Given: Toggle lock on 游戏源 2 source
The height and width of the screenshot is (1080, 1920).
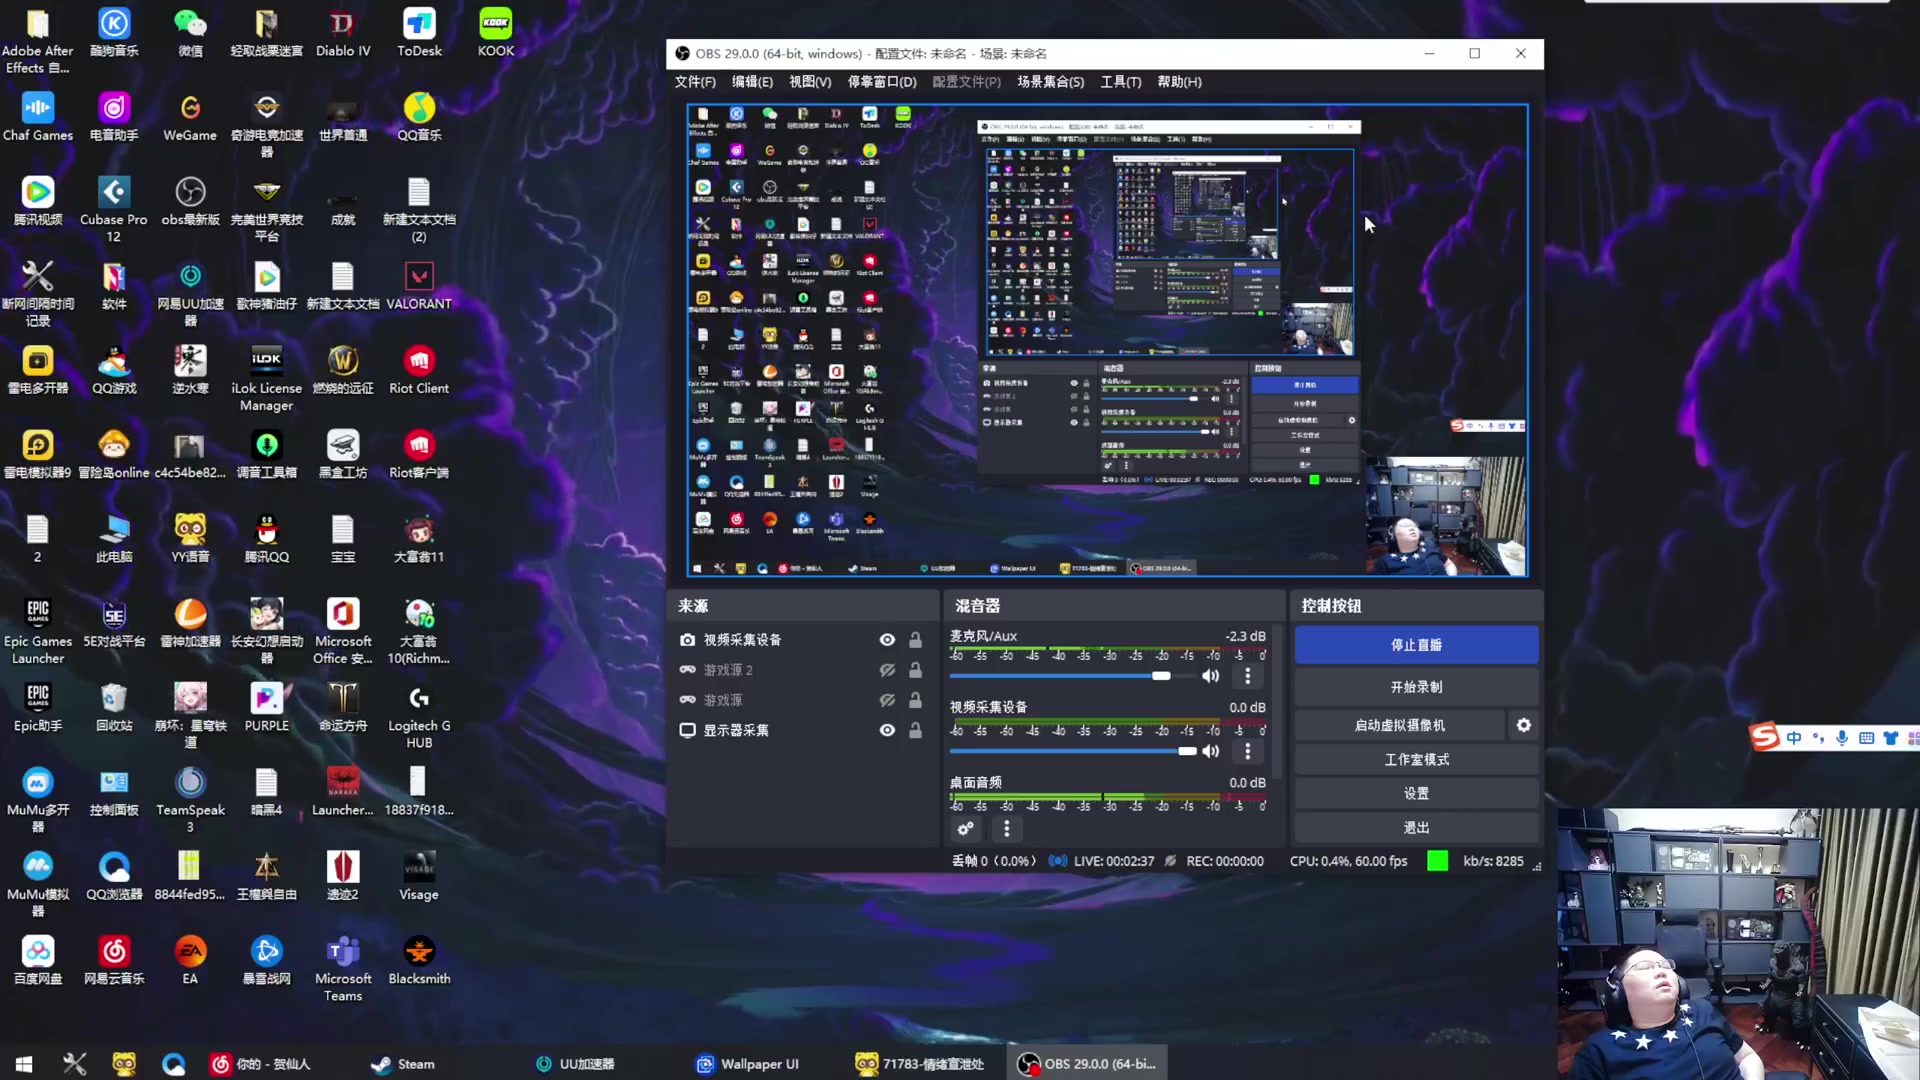Looking at the screenshot, I should (915, 670).
